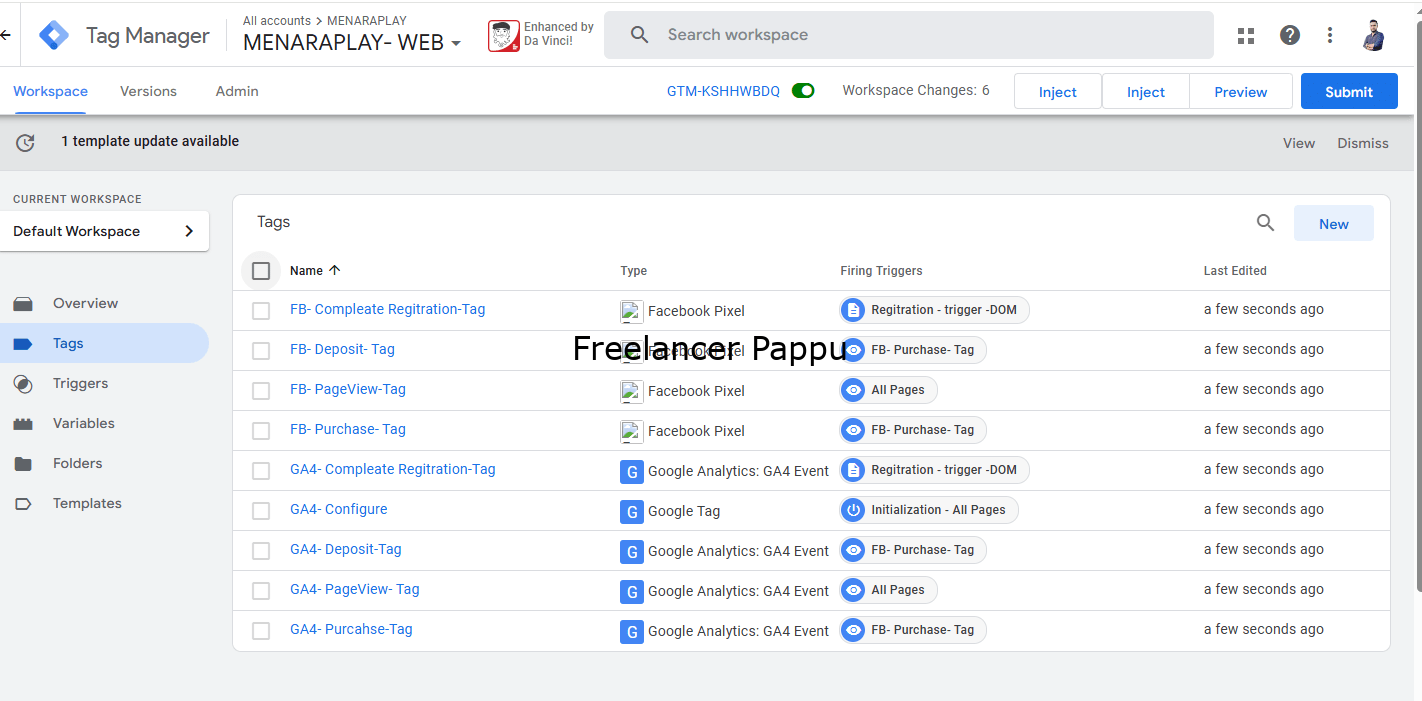Open the GA4- Purcahse-Tag link

click(x=351, y=629)
